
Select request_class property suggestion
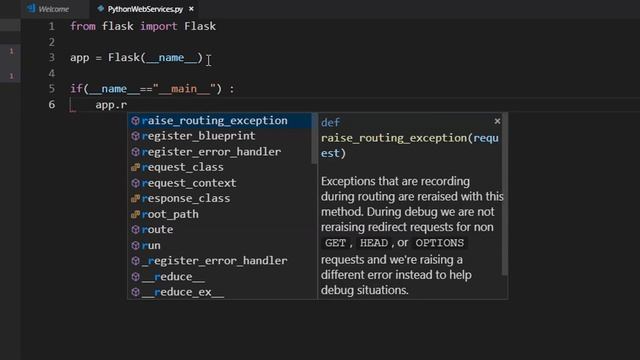[220, 167]
